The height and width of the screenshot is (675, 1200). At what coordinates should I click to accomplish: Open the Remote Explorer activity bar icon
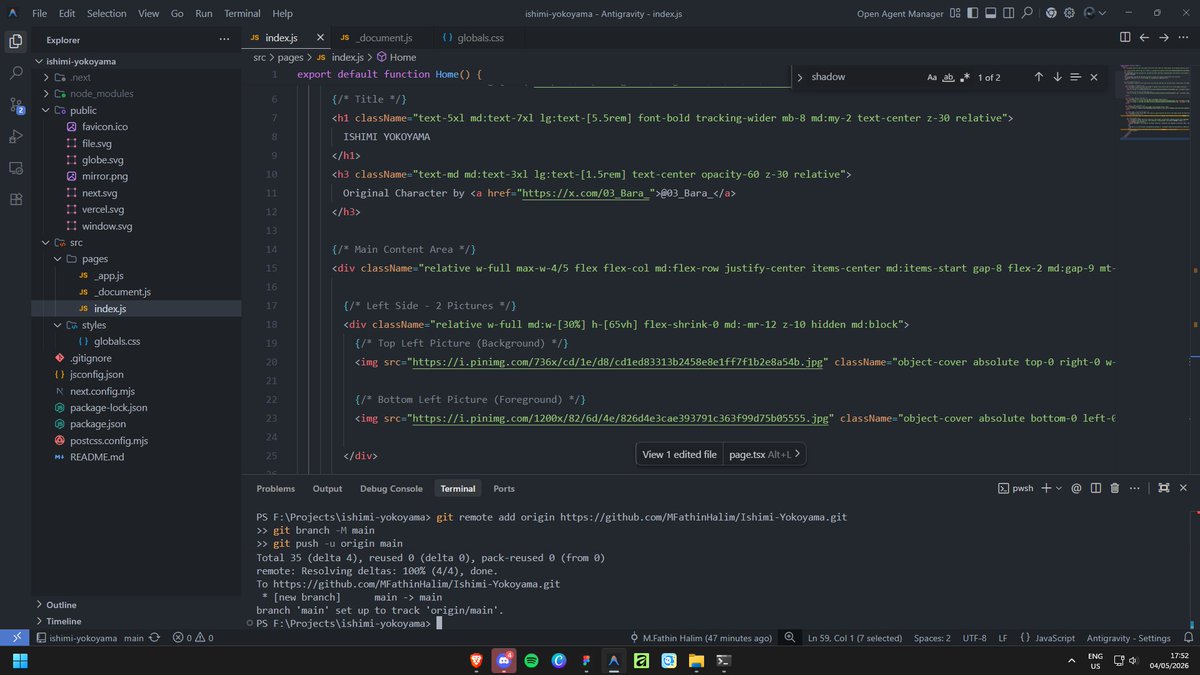pos(15,167)
